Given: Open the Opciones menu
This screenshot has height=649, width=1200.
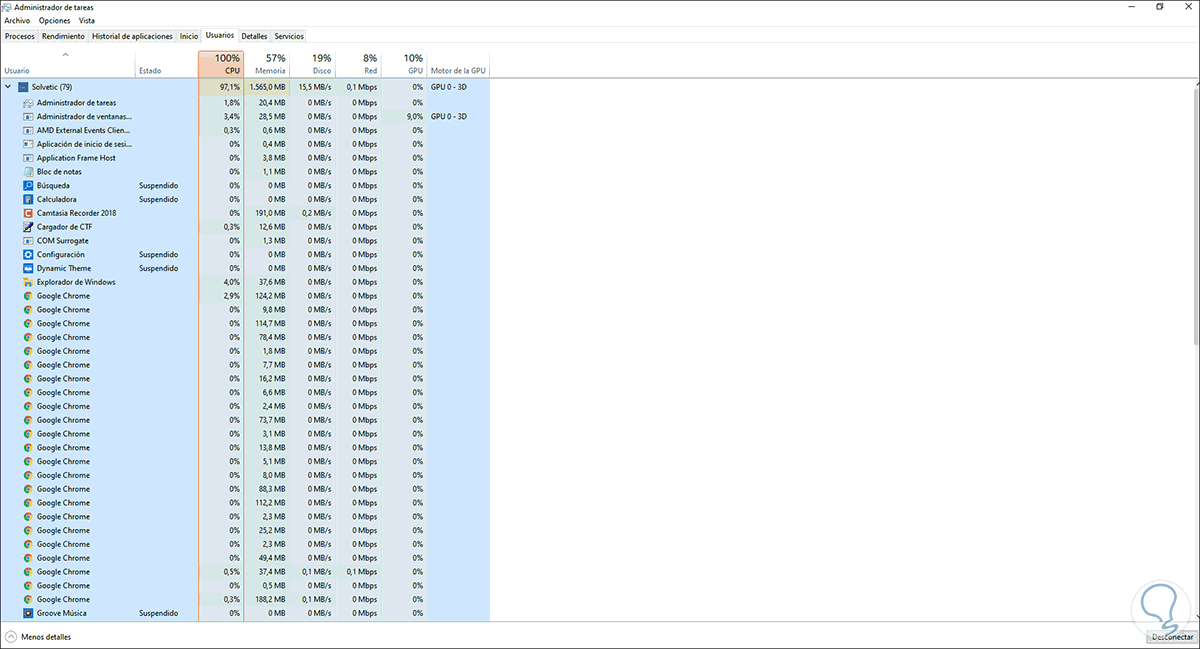Looking at the screenshot, I should [x=55, y=20].
